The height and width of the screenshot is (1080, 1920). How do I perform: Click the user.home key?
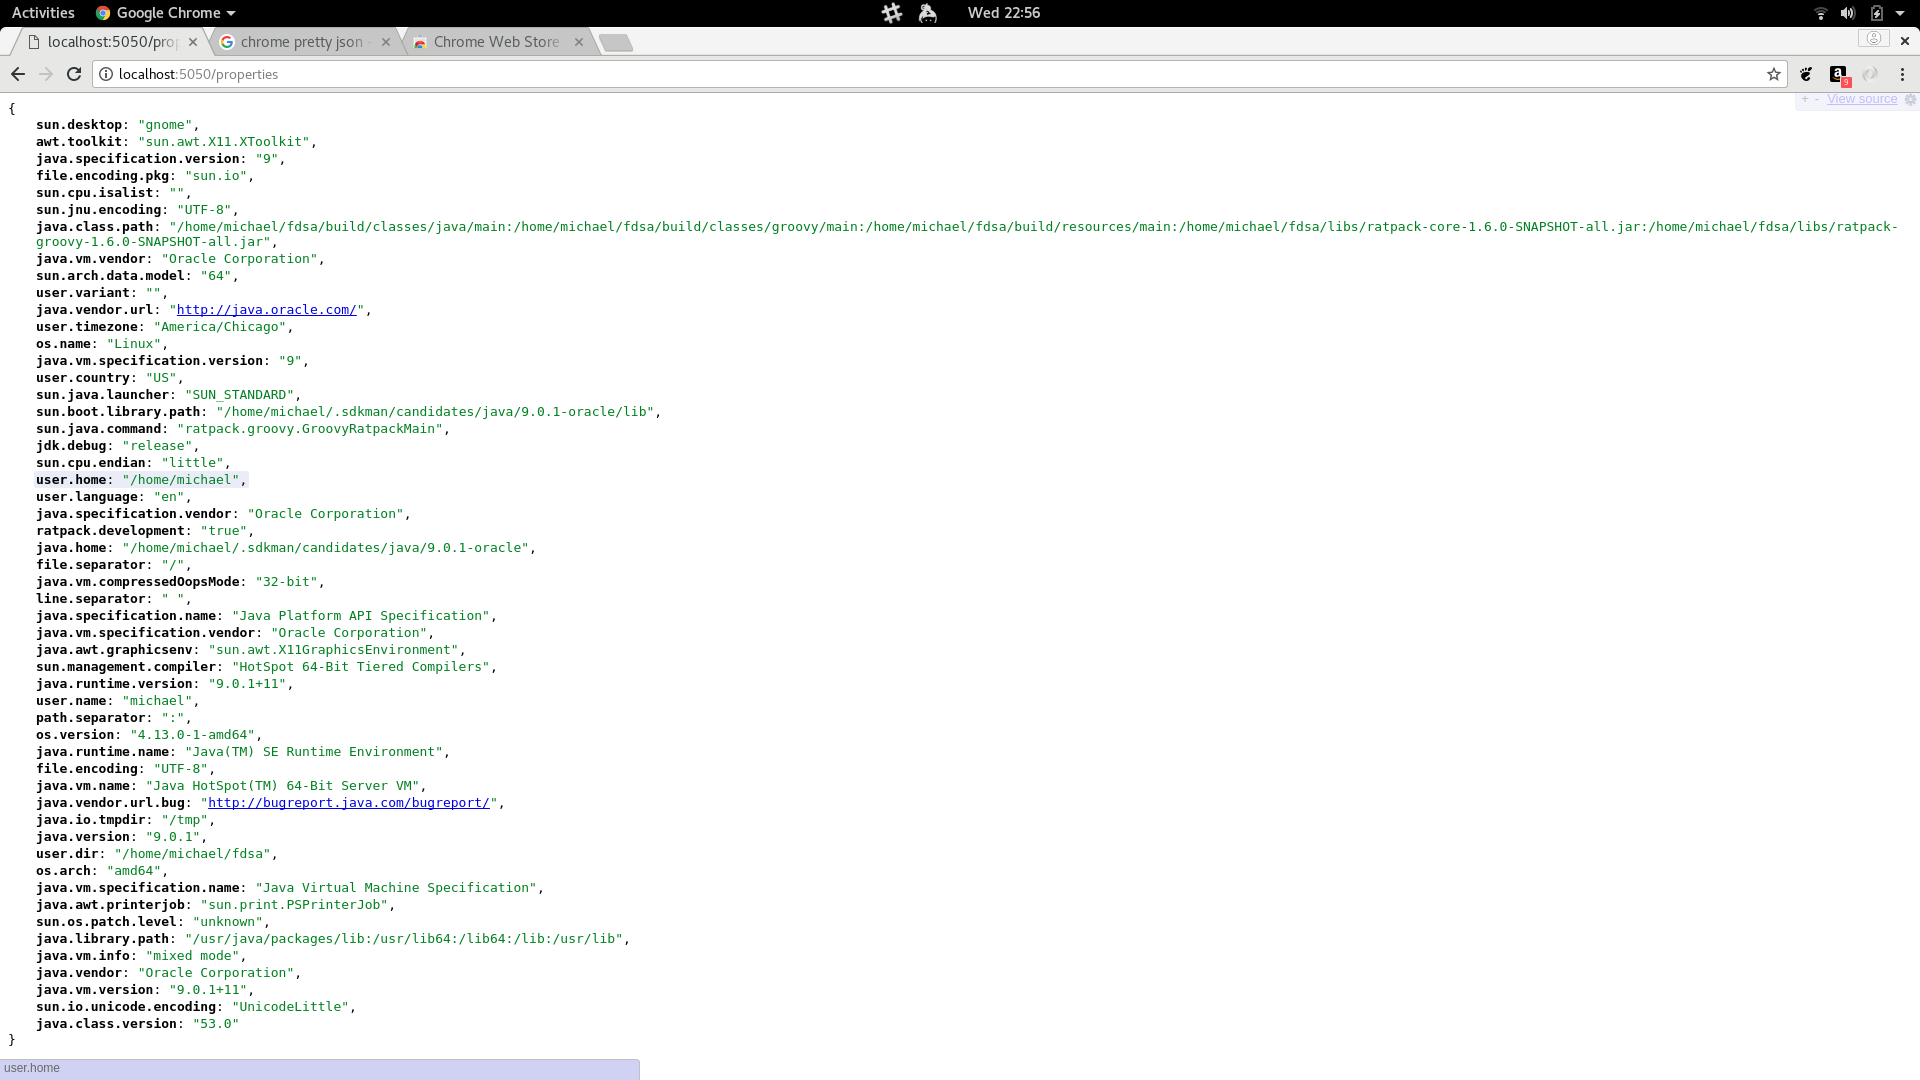(71, 480)
